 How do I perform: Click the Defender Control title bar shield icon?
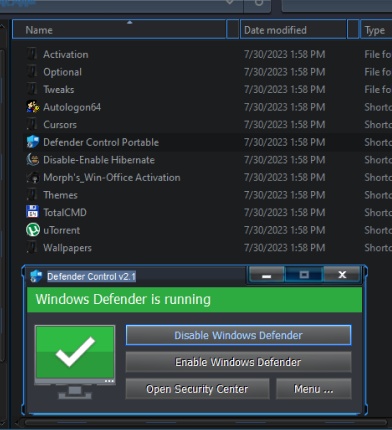pyautogui.click(x=36, y=276)
